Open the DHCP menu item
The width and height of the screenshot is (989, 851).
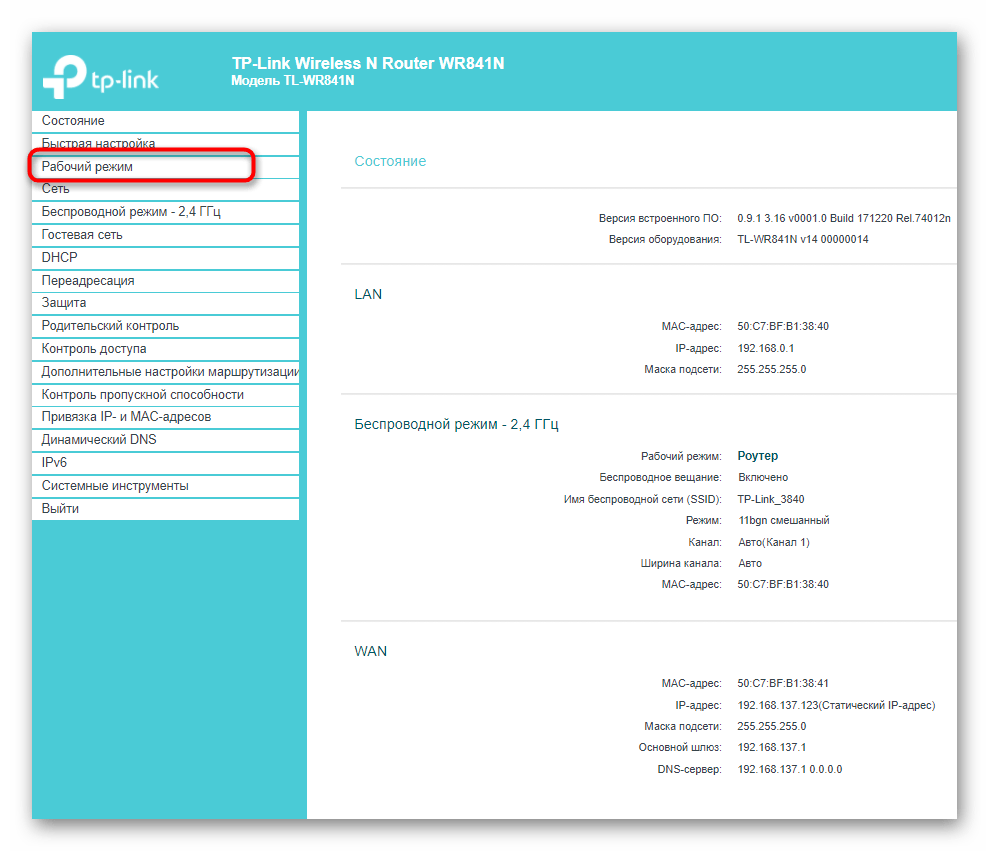pyautogui.click(x=165, y=257)
